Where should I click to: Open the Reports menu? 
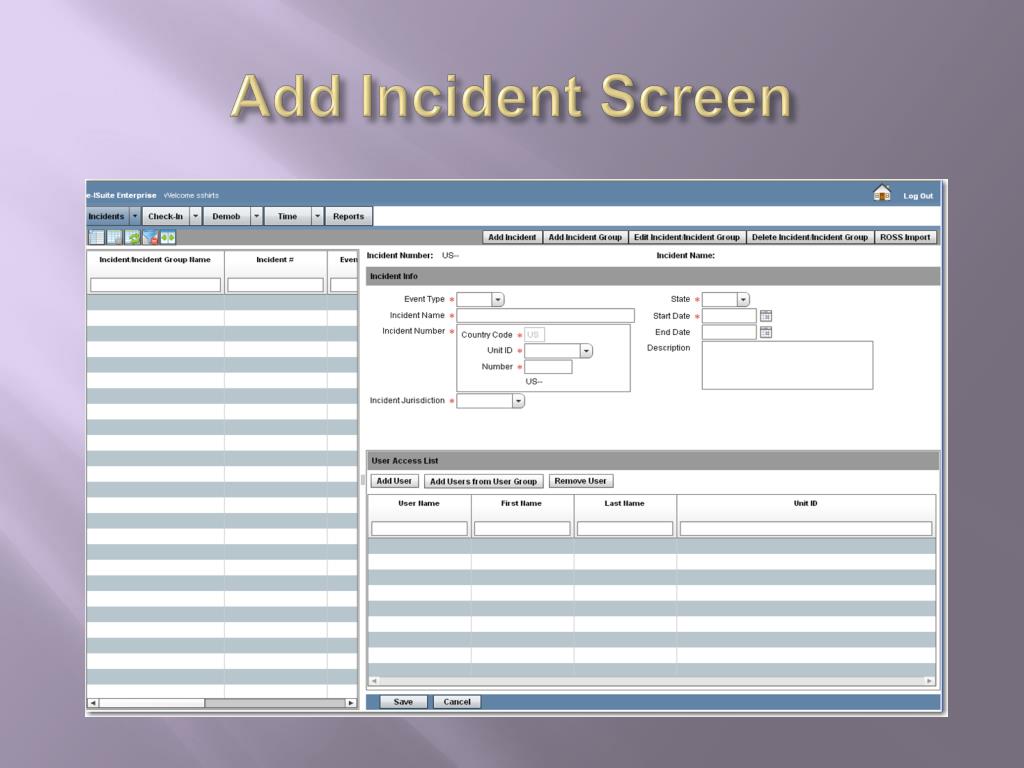[x=349, y=216]
